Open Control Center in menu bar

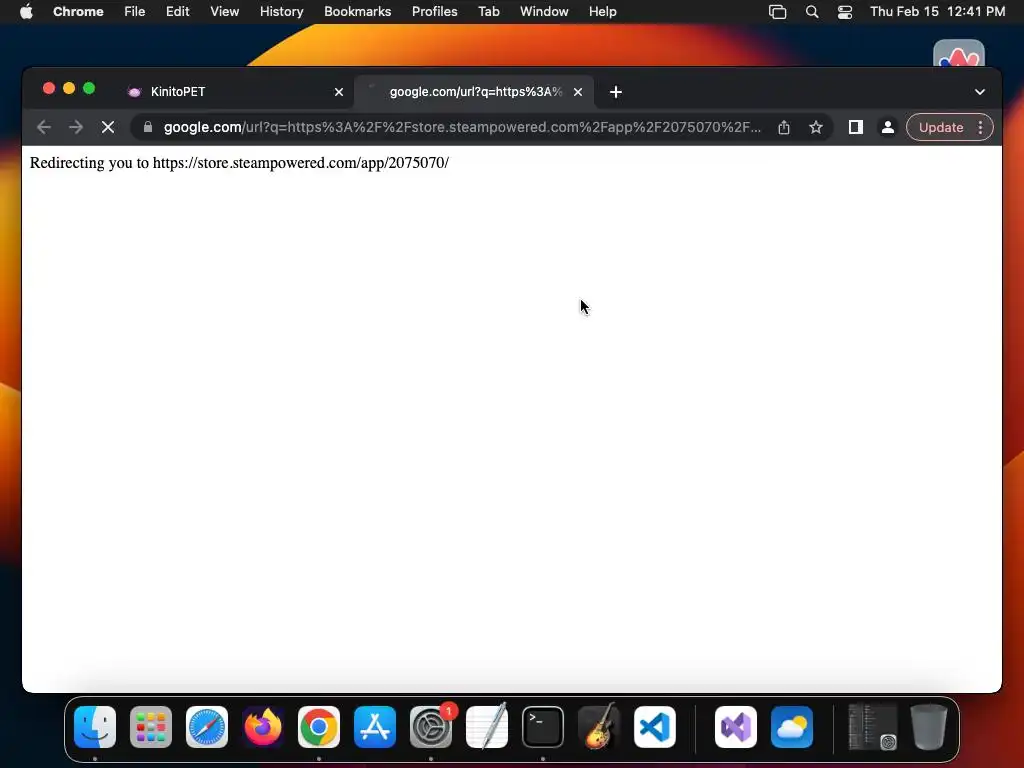pyautogui.click(x=844, y=12)
